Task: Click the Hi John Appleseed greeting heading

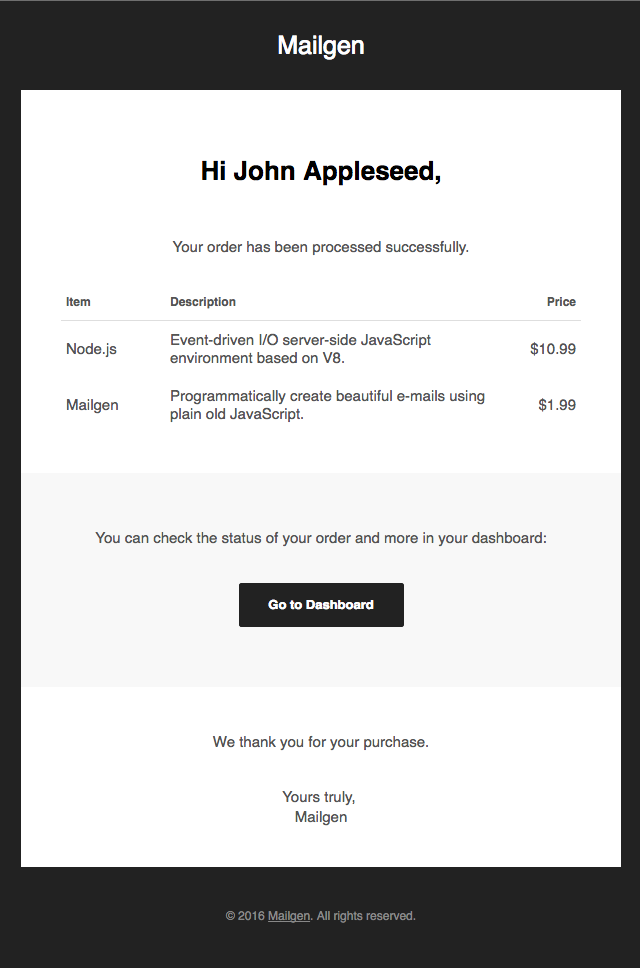Action: (x=321, y=171)
